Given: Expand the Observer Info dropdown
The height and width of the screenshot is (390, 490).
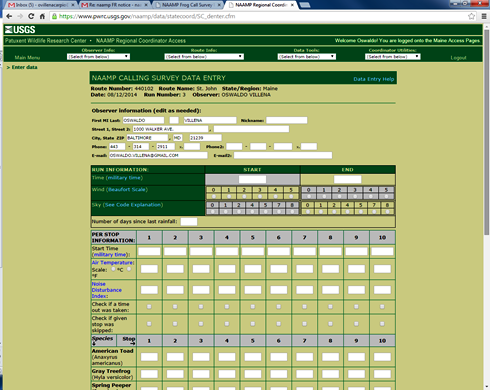Looking at the screenshot, I should click(x=98, y=57).
